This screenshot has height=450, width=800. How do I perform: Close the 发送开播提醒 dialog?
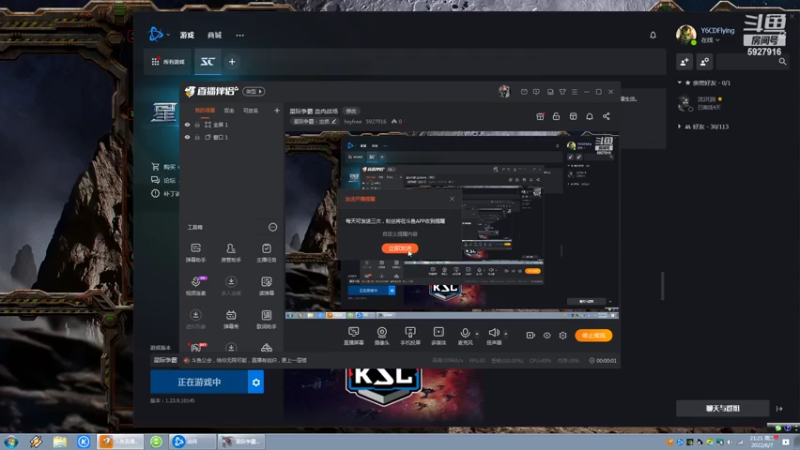[x=452, y=198]
